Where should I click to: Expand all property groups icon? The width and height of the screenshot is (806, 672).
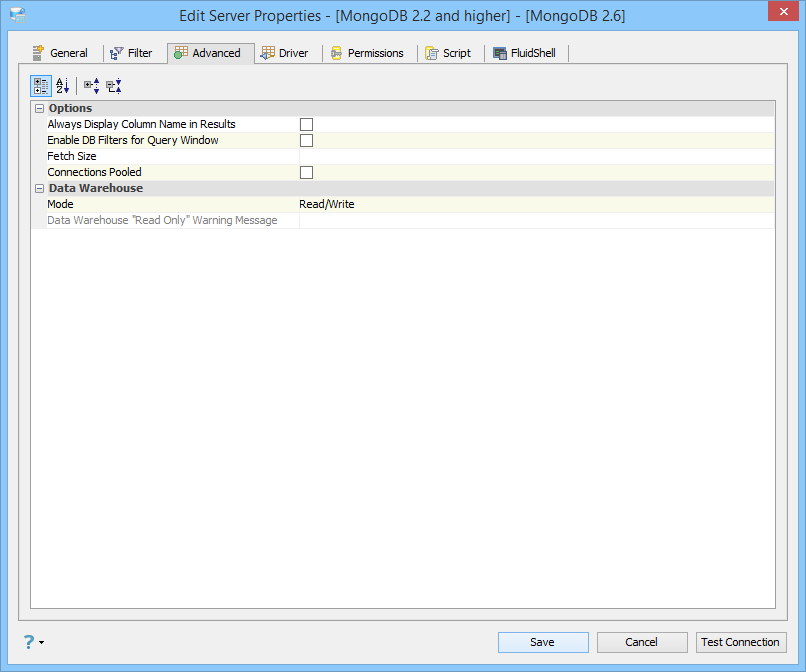(x=91, y=86)
